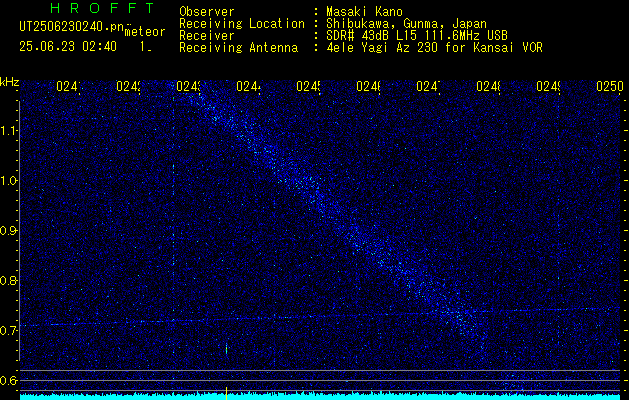Click the 0244 time marker
Image resolution: width=629 pixels, height=400 pixels.
tap(249, 86)
